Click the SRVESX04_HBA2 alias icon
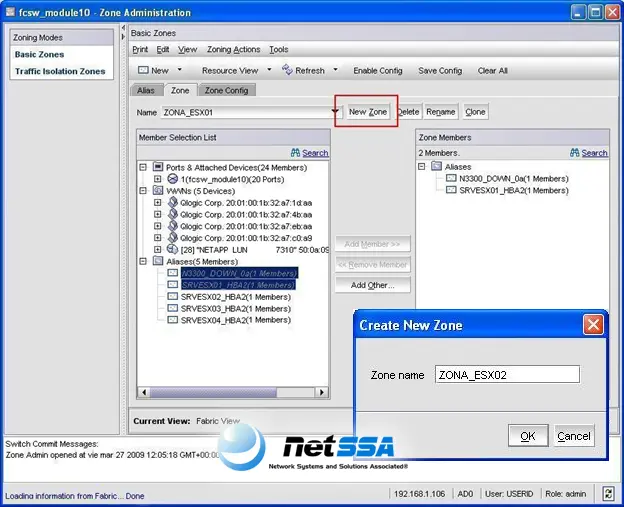The width and height of the screenshot is (624, 507). [172, 320]
